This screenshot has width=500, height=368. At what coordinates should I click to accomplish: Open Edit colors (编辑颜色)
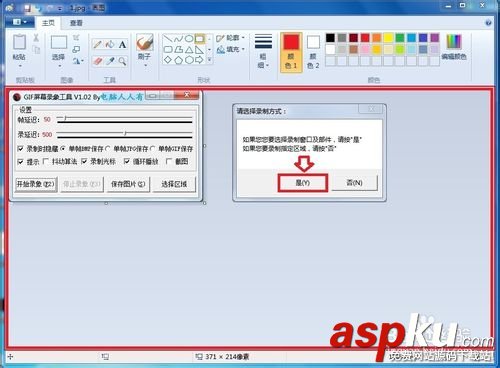click(x=454, y=47)
